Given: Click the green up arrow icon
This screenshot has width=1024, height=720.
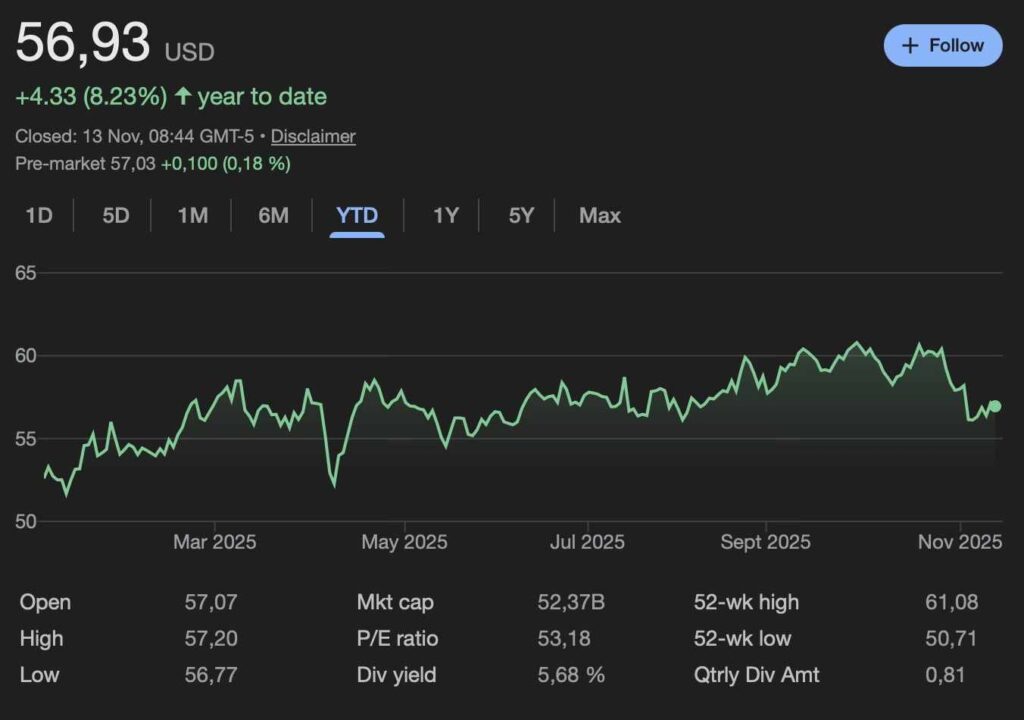Looking at the screenshot, I should 183,97.
